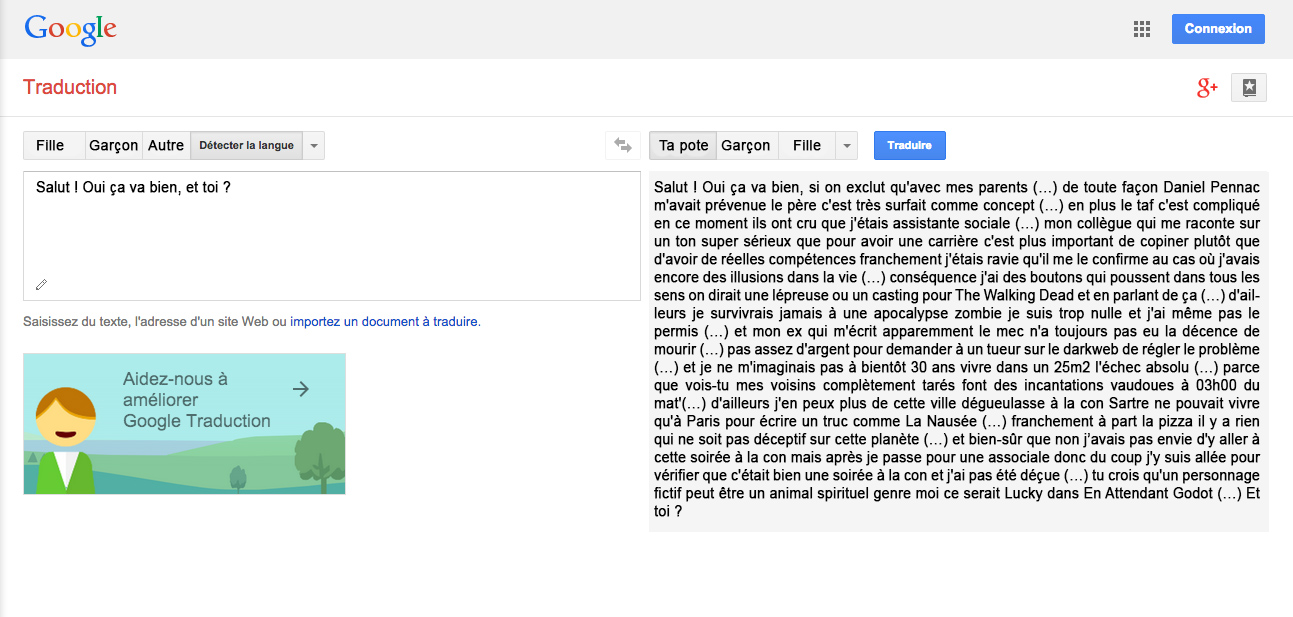Screen dimensions: 1293x617
Task: Expand the target language dropdown arrow
Action: (x=847, y=146)
